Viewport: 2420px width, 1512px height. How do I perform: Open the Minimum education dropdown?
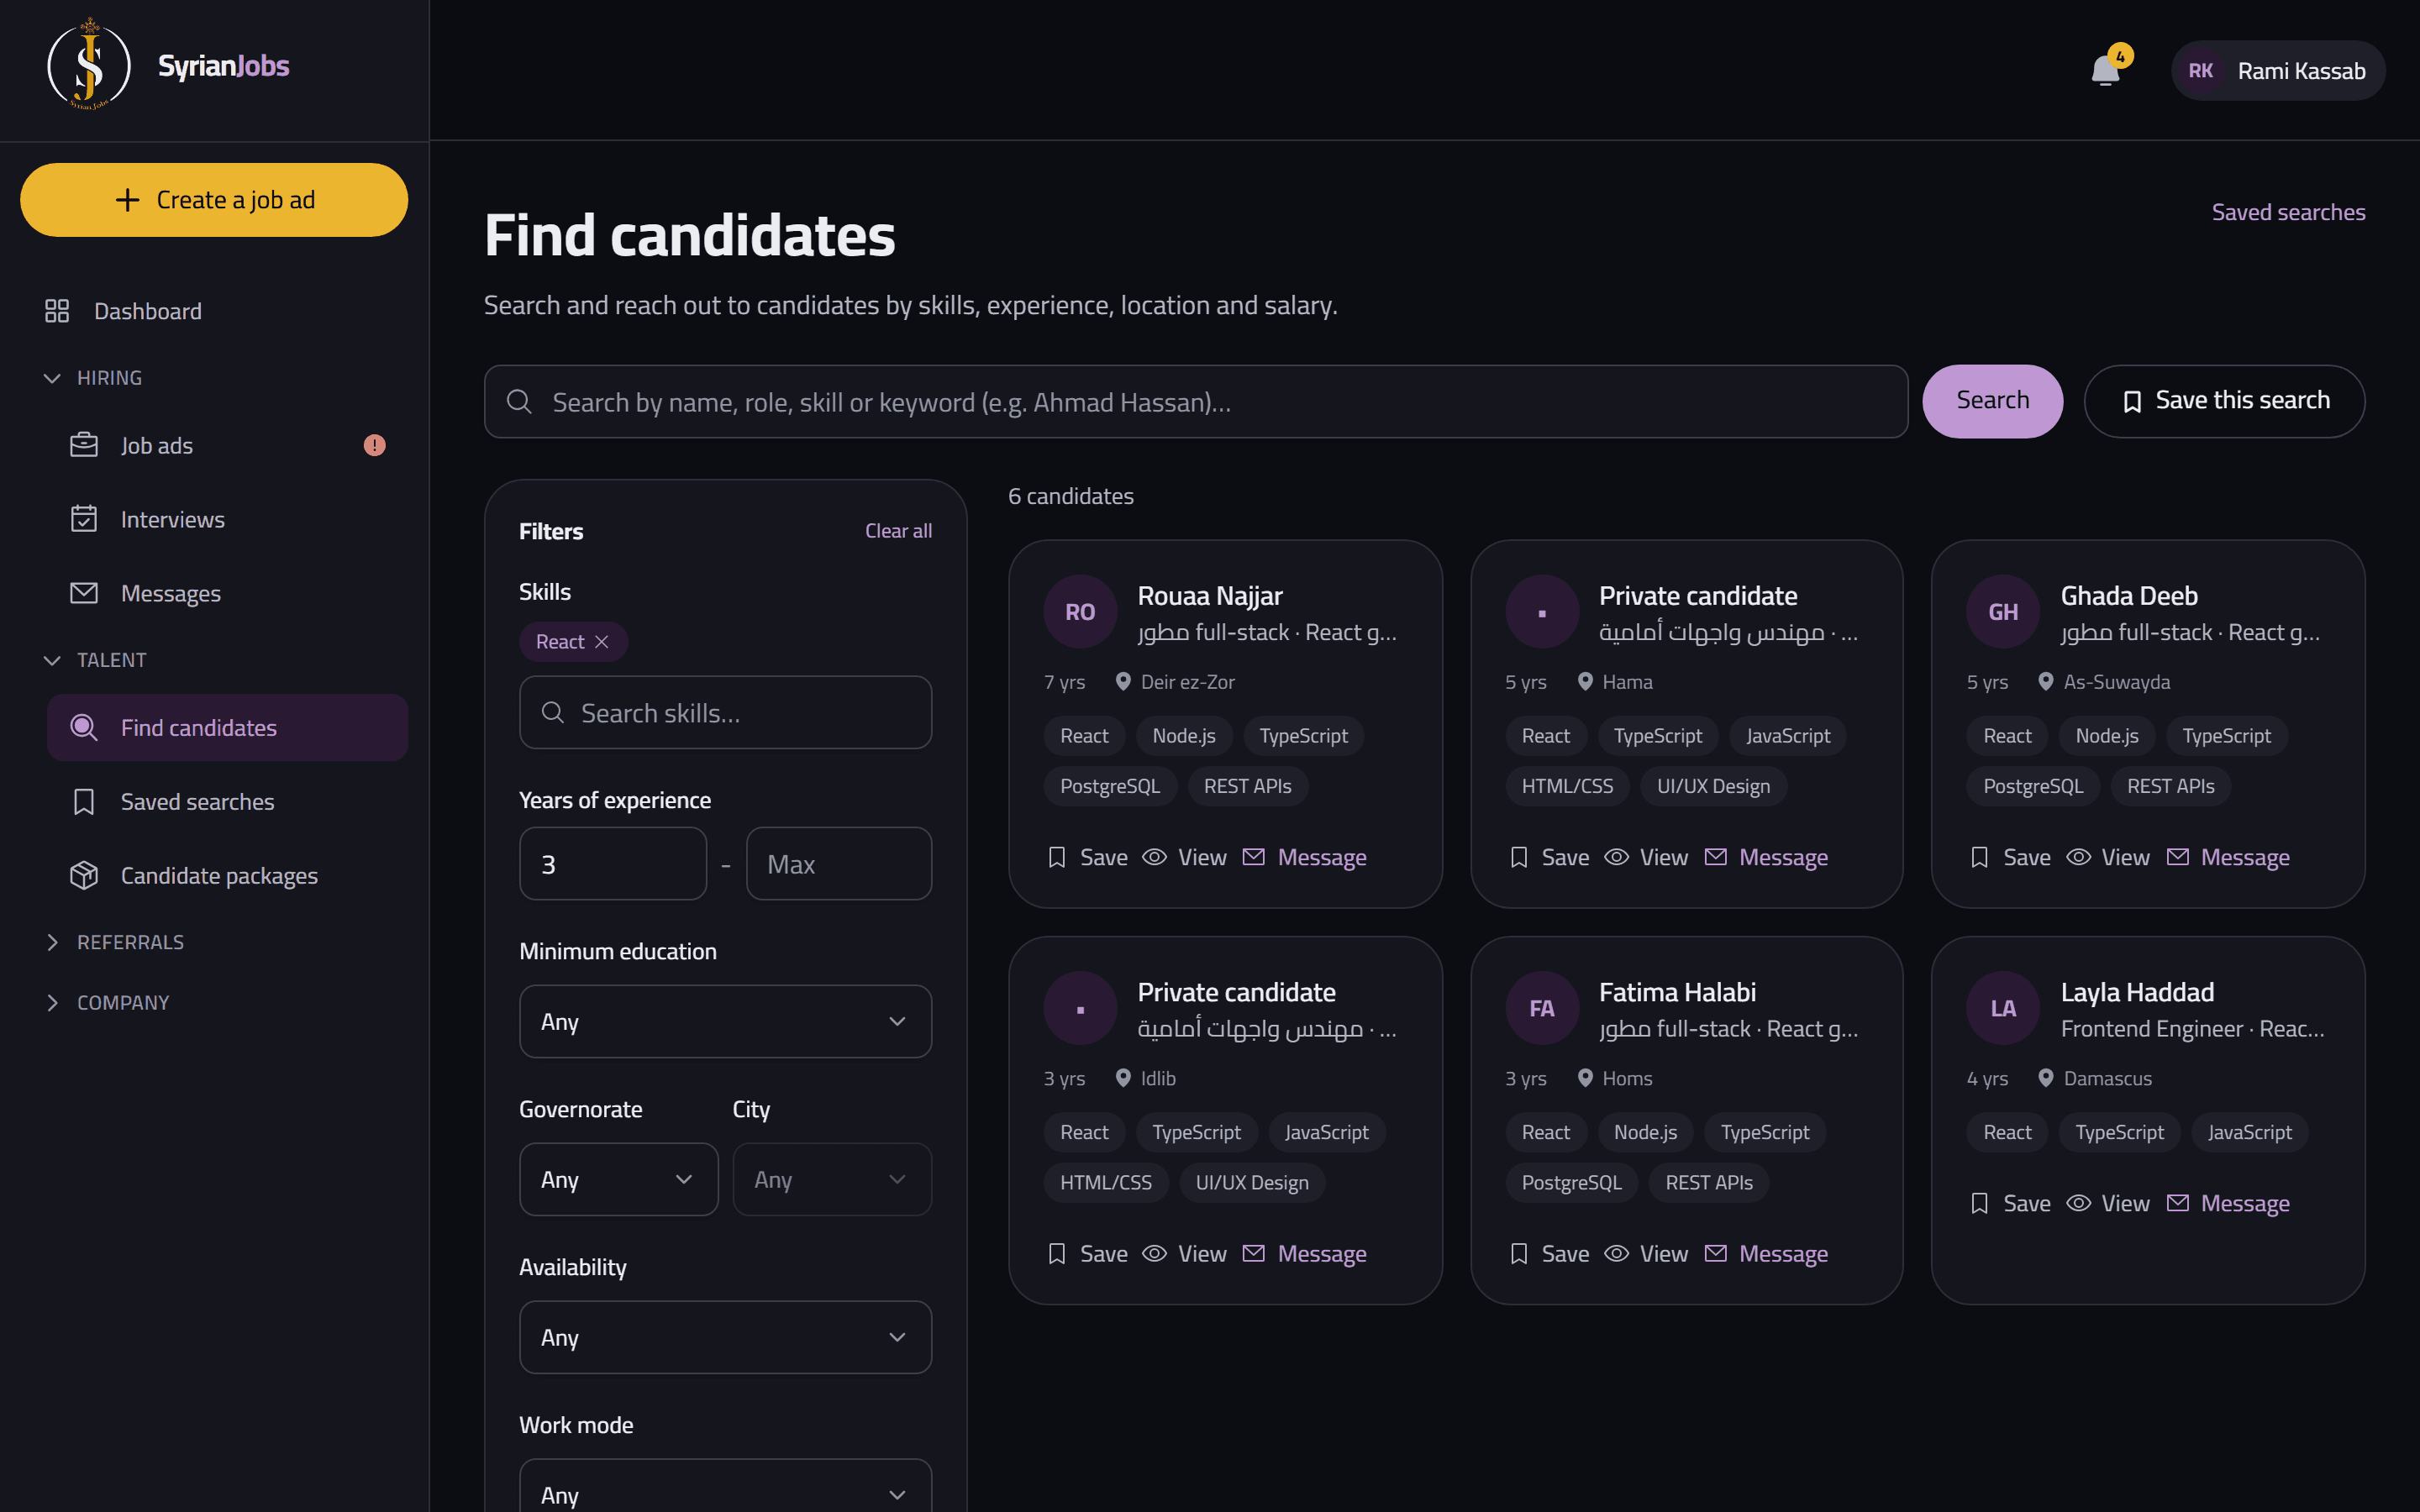(725, 1021)
